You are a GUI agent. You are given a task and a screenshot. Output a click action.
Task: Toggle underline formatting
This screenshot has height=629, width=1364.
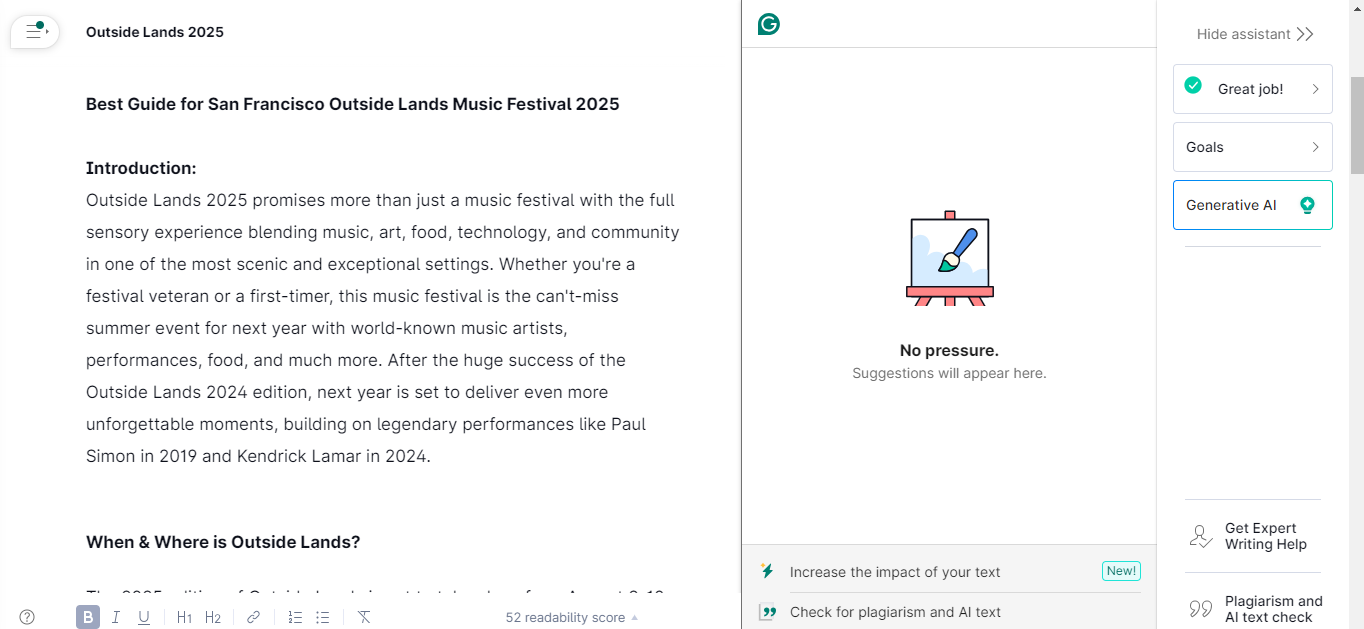(x=144, y=617)
